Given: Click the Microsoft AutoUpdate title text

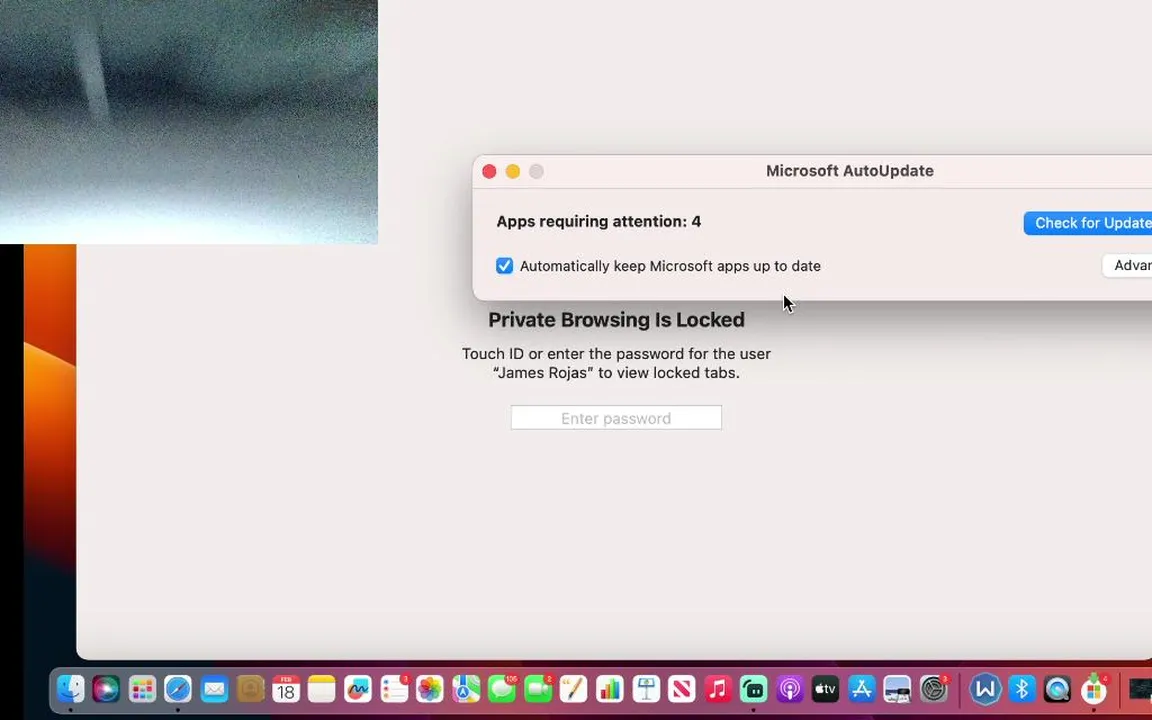Looking at the screenshot, I should [849, 170].
